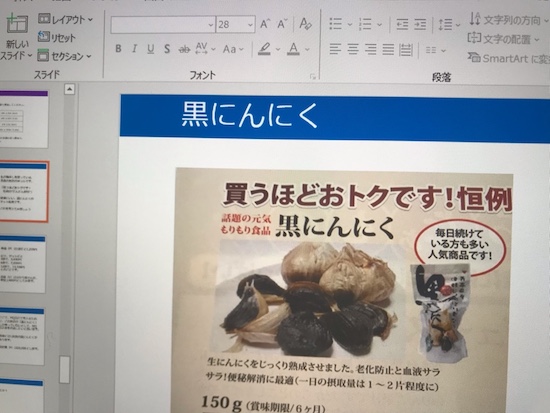Click Convert to SmartArt button
The width and height of the screenshot is (550, 413).
509,58
